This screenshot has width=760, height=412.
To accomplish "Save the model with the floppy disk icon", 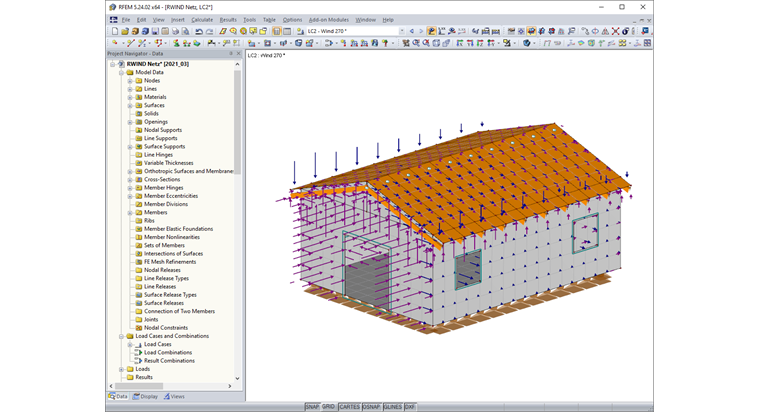I will (x=155, y=31).
